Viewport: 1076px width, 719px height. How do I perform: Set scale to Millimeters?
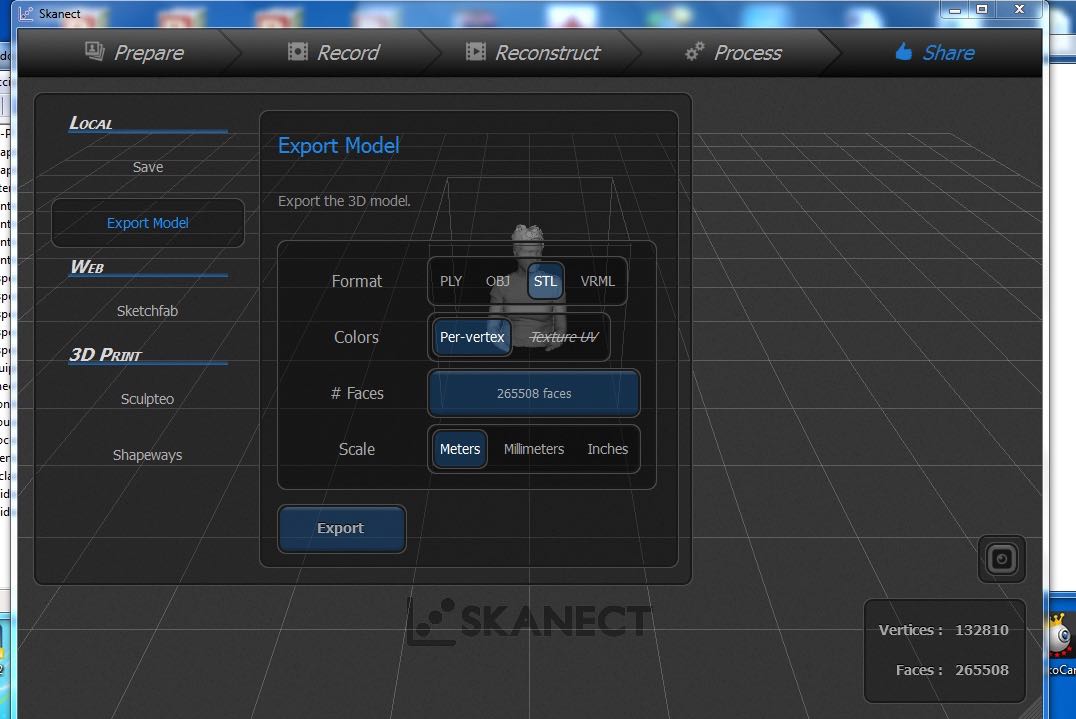534,449
